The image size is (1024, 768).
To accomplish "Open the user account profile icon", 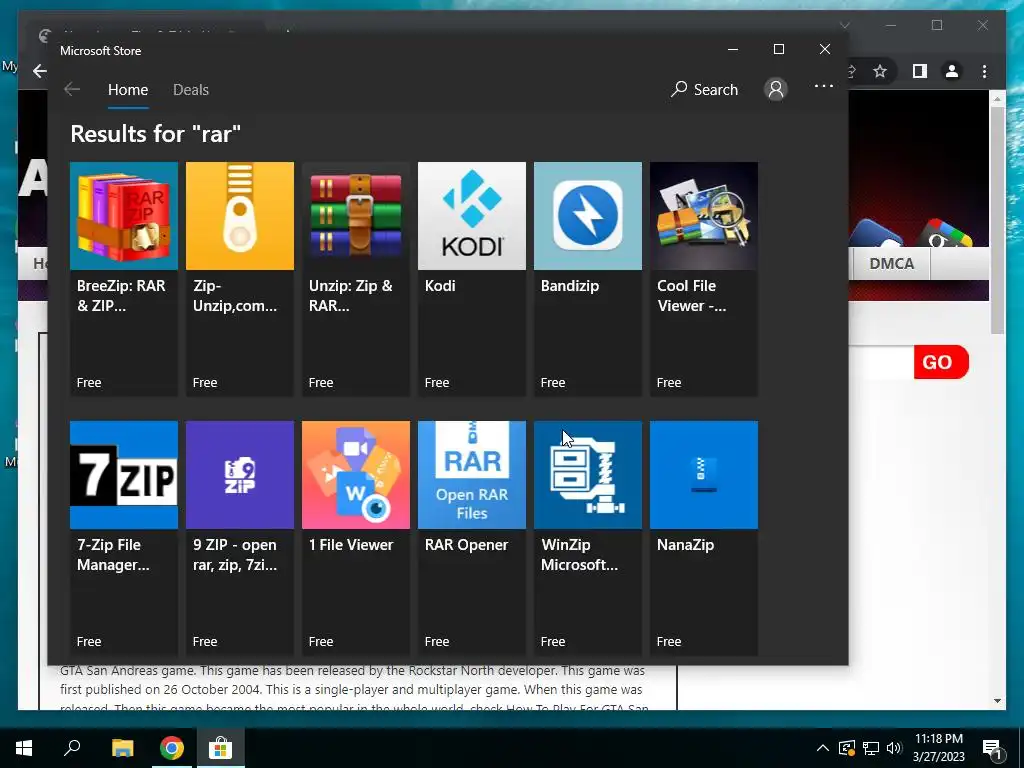I will pyautogui.click(x=776, y=89).
